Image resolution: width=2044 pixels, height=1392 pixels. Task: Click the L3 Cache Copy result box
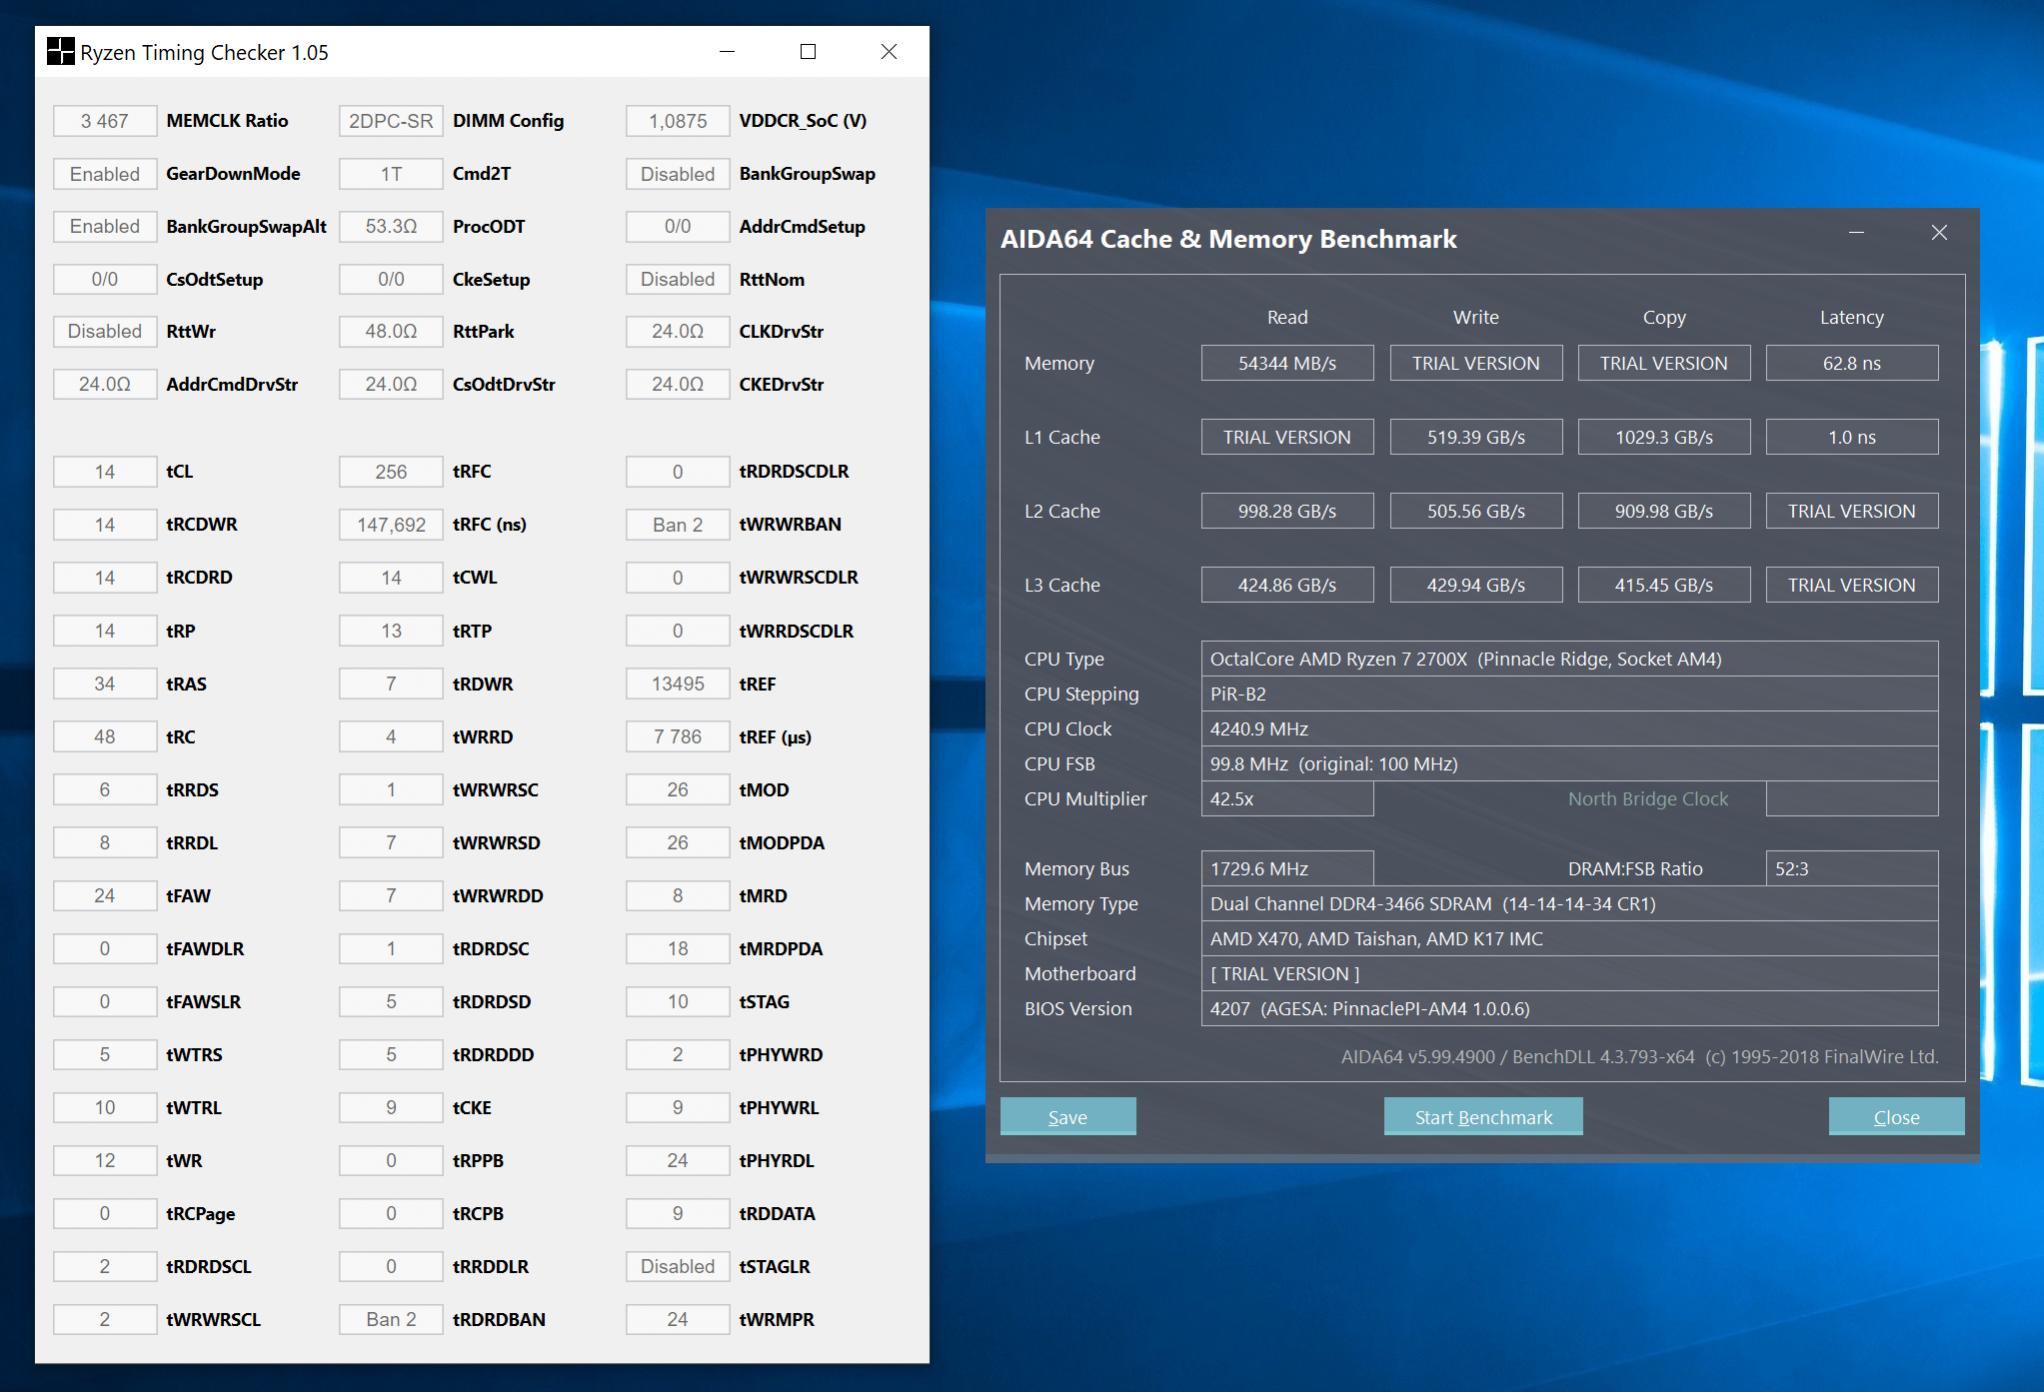[1663, 585]
